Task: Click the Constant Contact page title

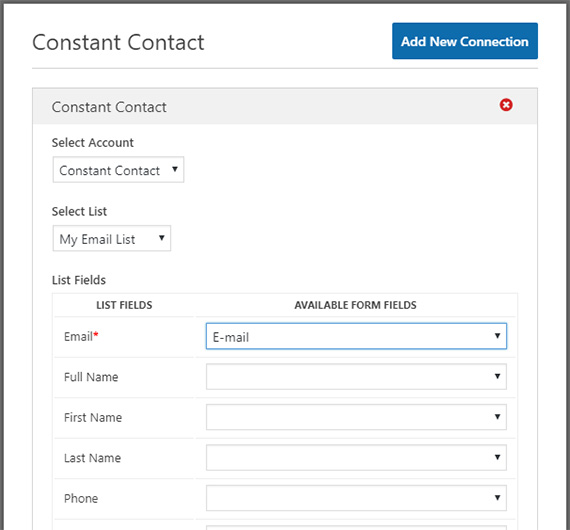Action: 118,42
